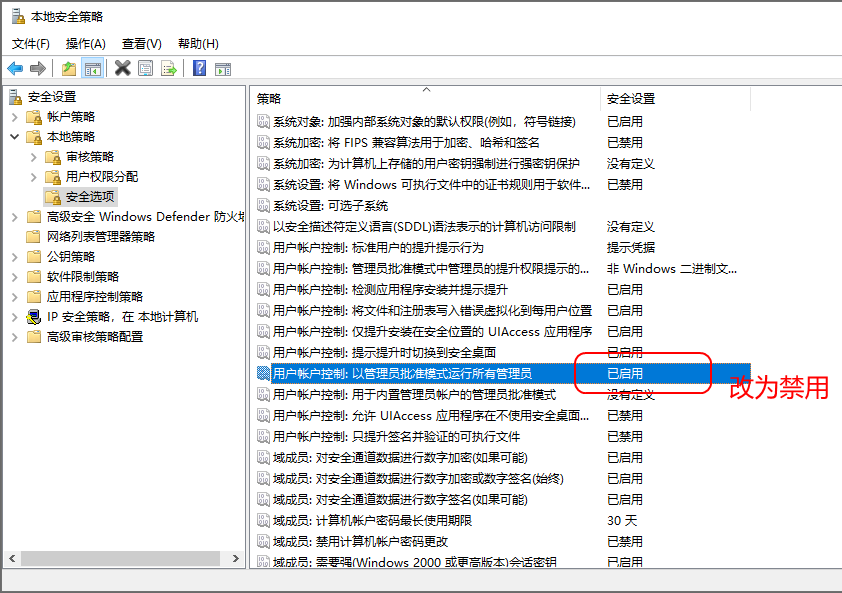Click the Export list toolbar icon

pyautogui.click(x=169, y=69)
